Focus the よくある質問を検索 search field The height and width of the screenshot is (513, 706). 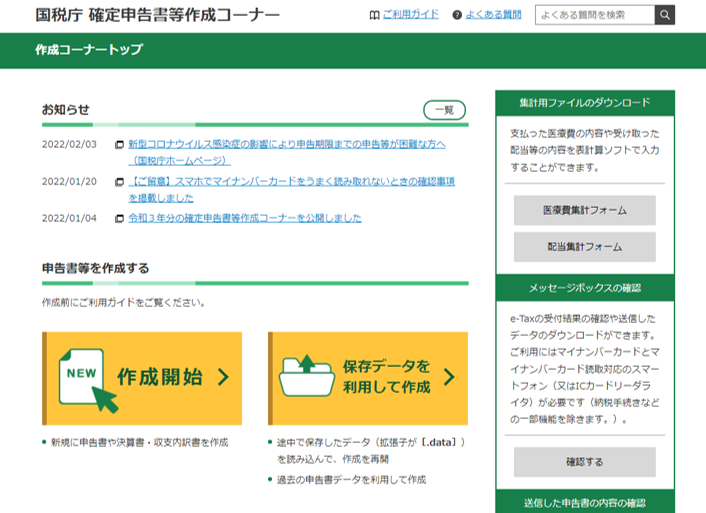(x=594, y=15)
